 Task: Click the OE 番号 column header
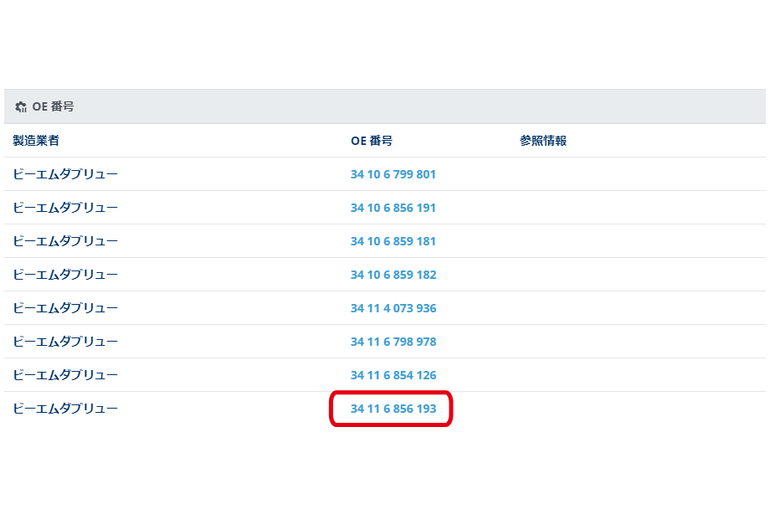click(x=371, y=141)
